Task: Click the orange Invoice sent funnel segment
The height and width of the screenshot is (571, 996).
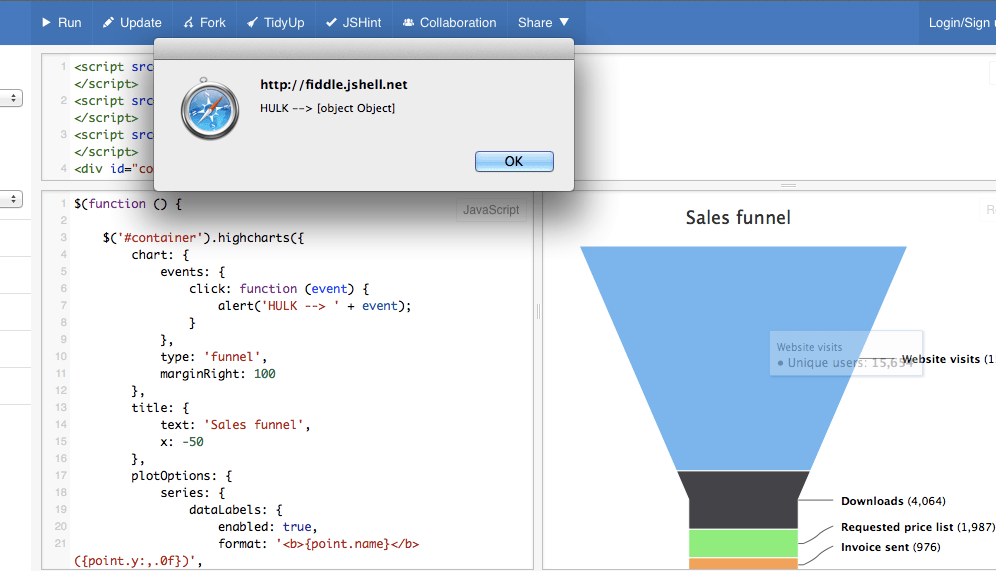Action: click(743, 564)
